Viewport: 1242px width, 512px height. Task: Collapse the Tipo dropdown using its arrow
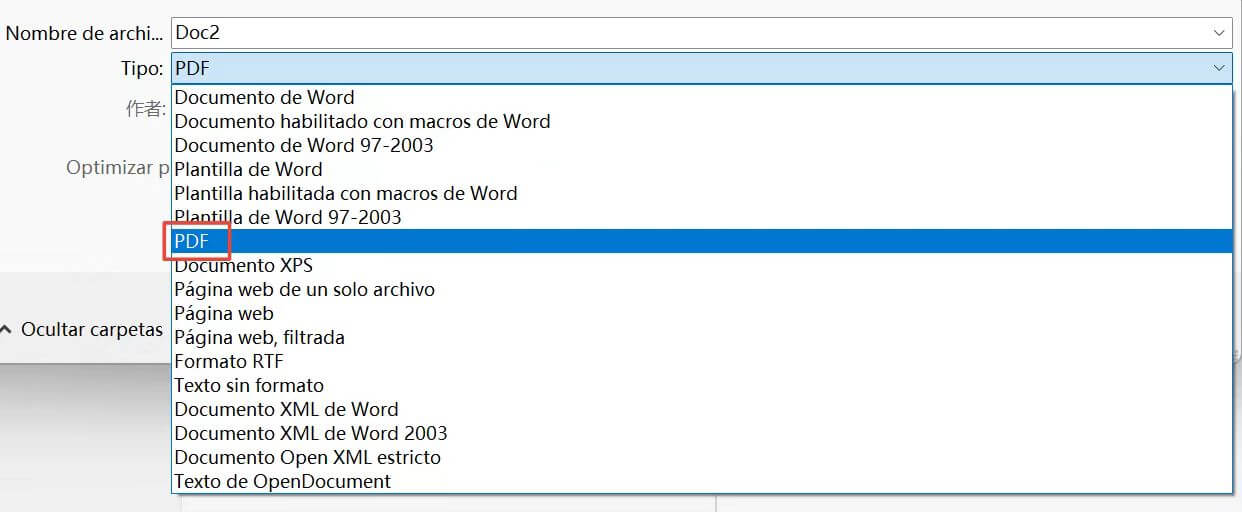(1219, 68)
